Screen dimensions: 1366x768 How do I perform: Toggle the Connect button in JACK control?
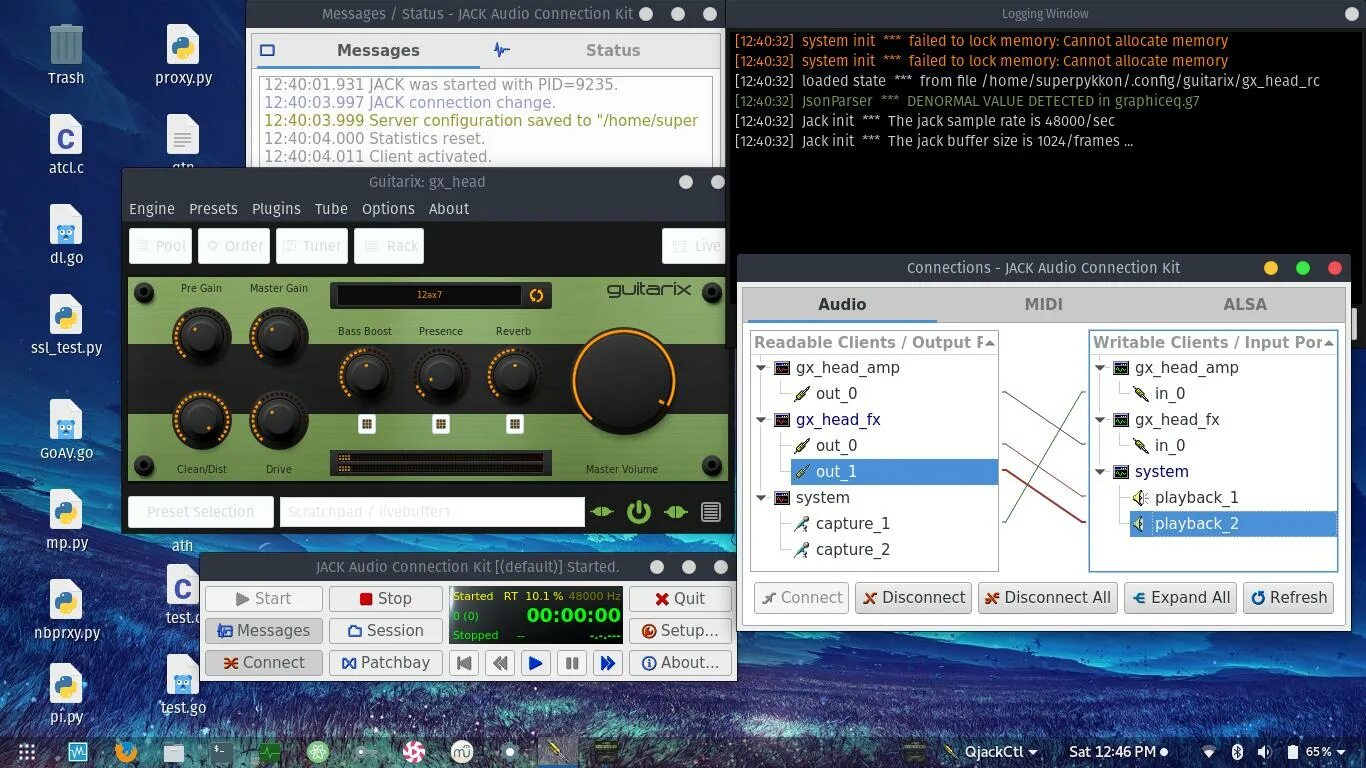264,663
